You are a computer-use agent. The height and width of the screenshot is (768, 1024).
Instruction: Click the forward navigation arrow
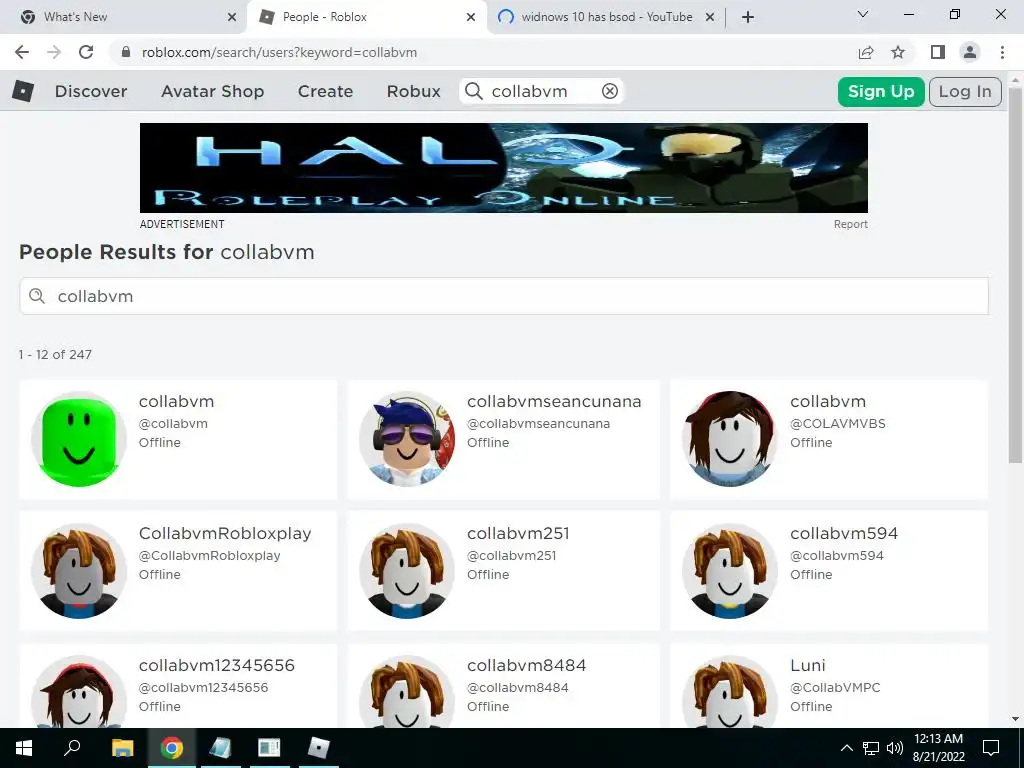(x=54, y=52)
